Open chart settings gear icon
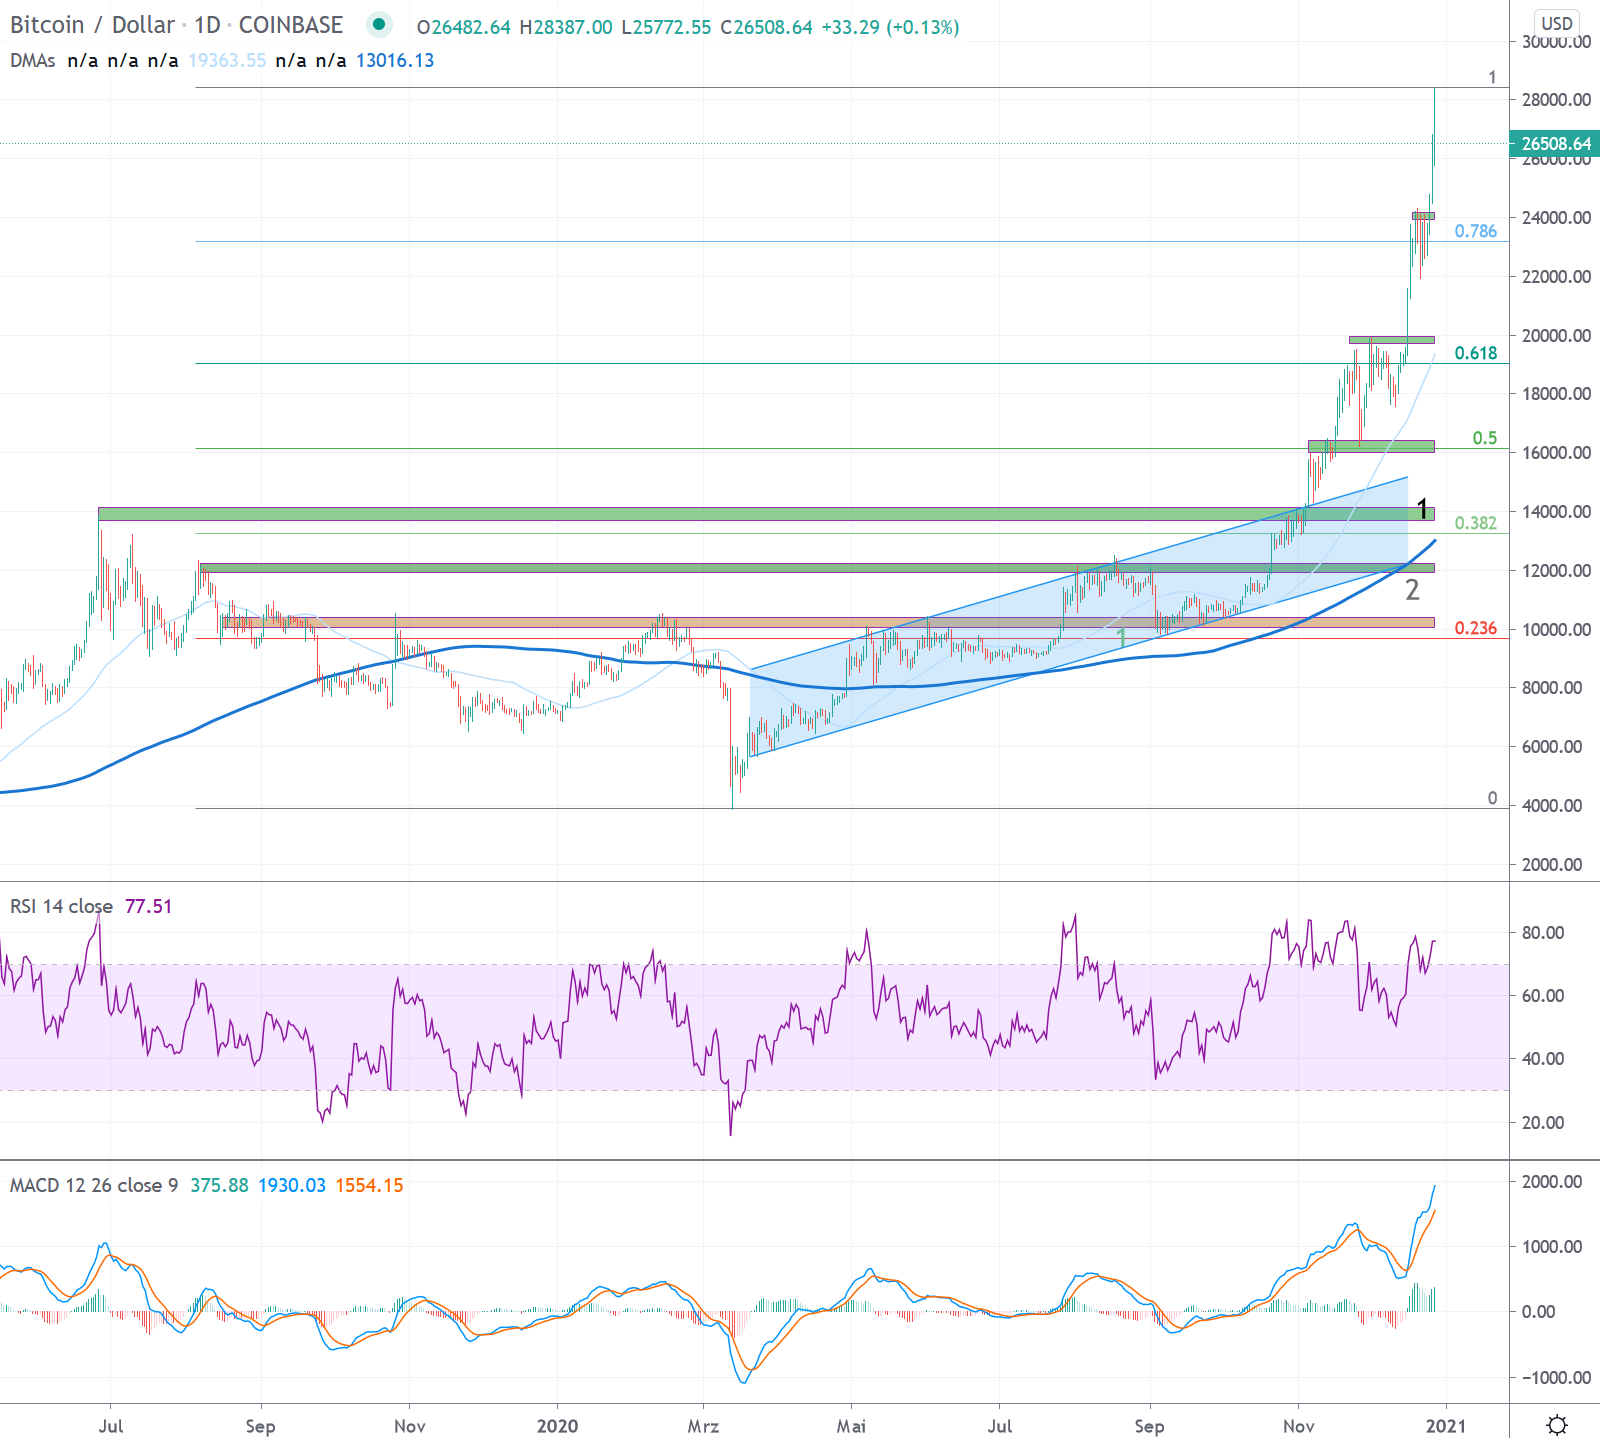The width and height of the screenshot is (1600, 1438). pos(1556,1424)
